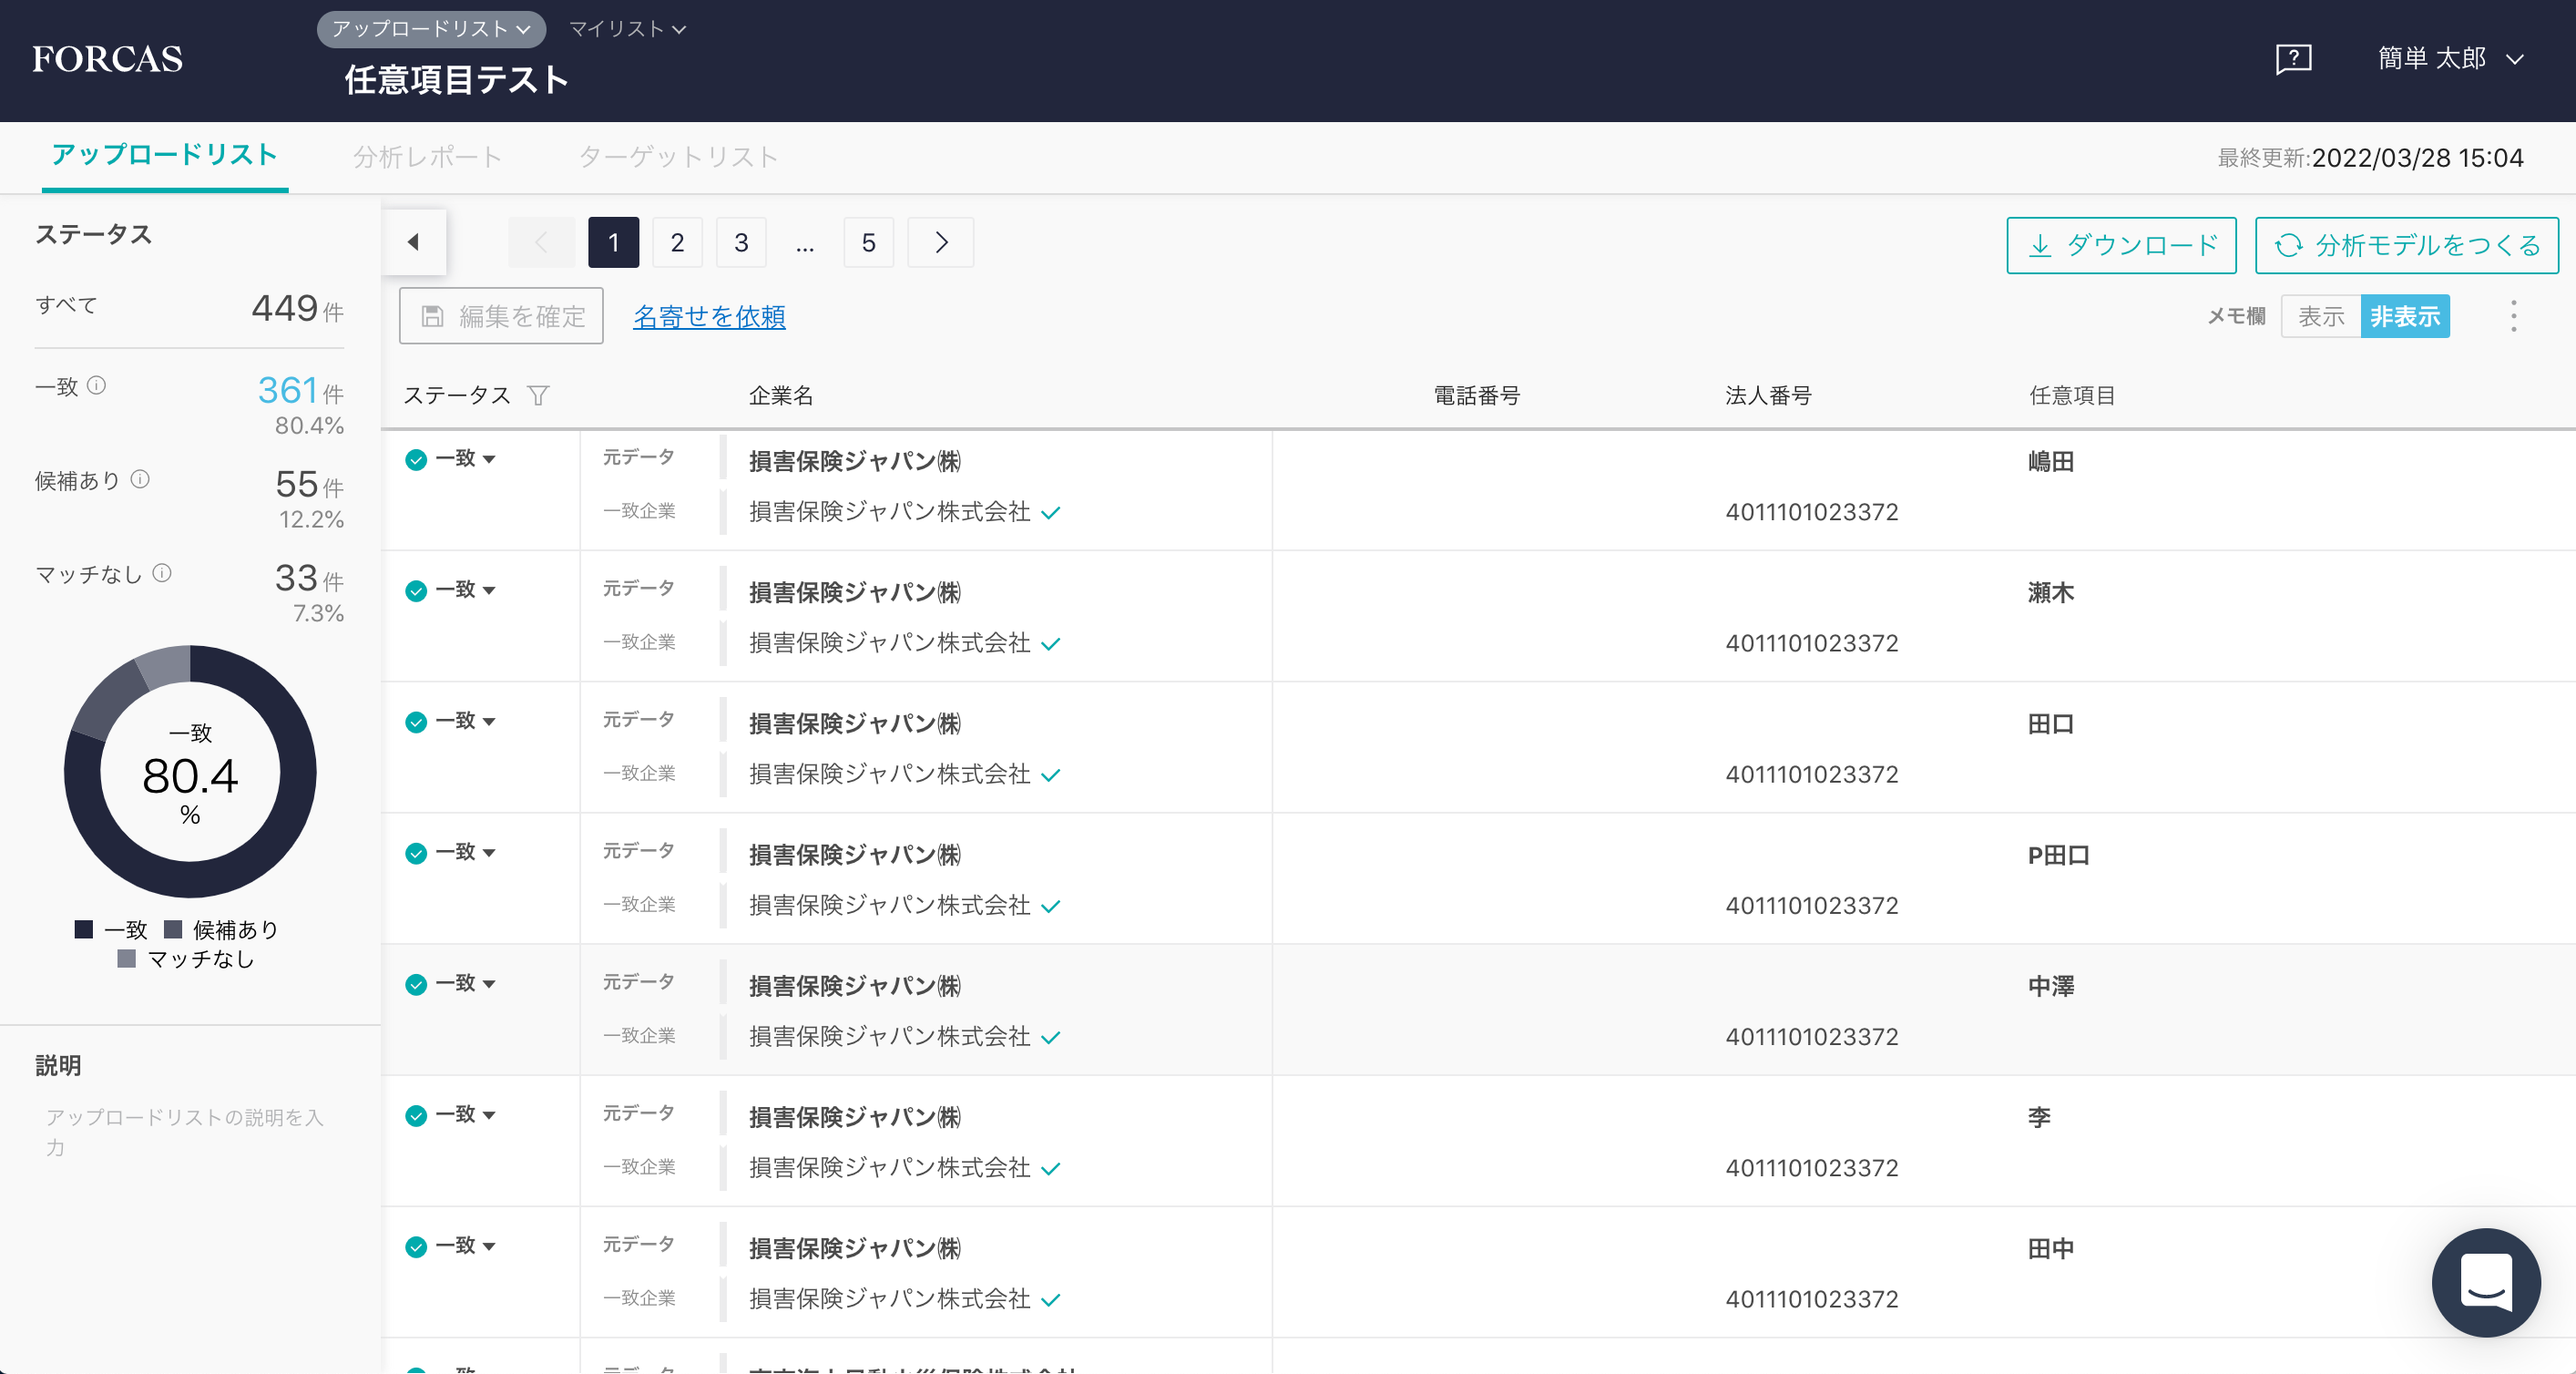Switch to the 分析レポート tab
This screenshot has width=2576, height=1374.
point(427,157)
